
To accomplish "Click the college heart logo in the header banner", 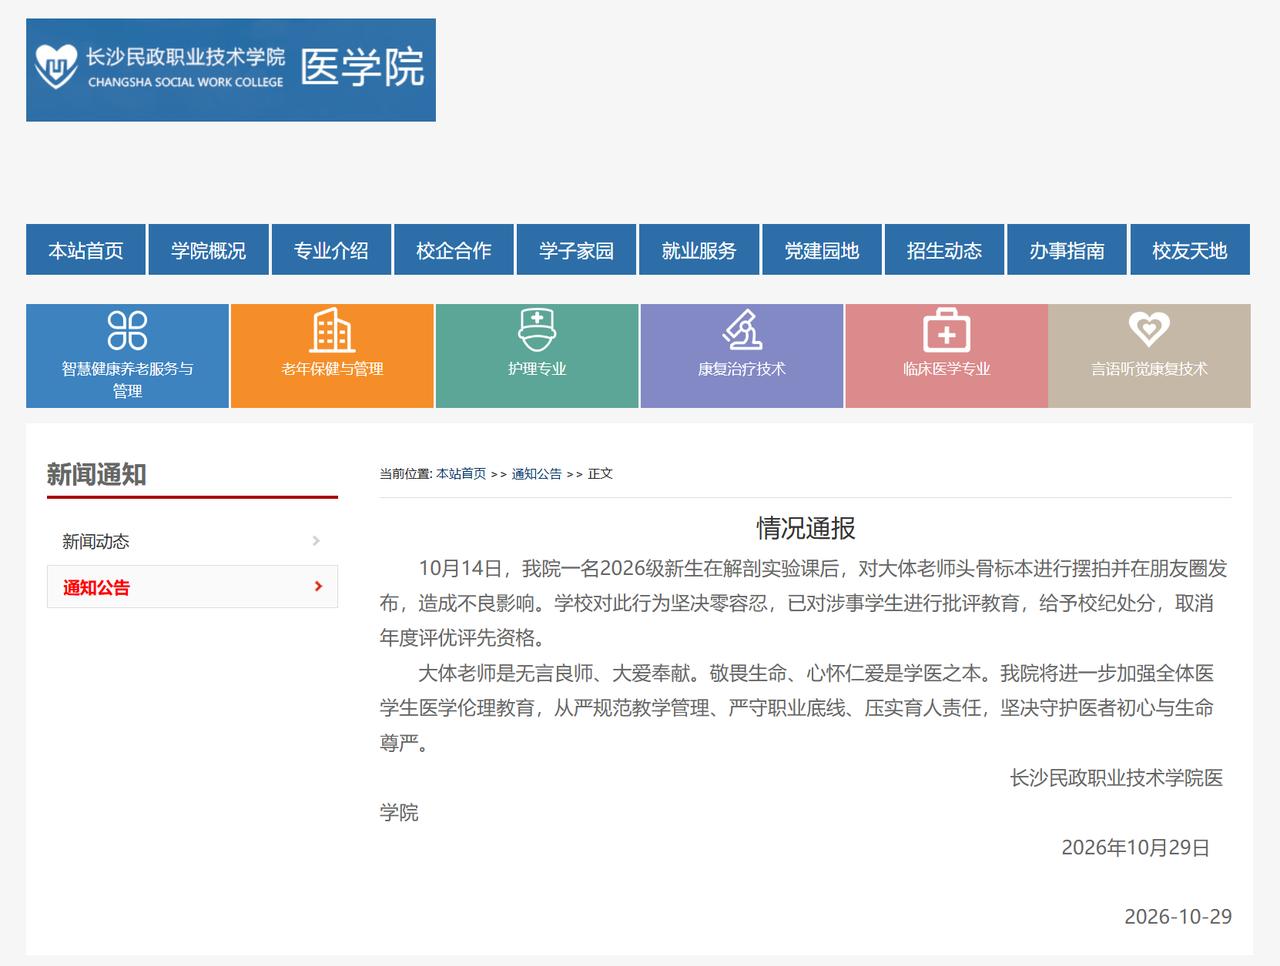I will [56, 66].
